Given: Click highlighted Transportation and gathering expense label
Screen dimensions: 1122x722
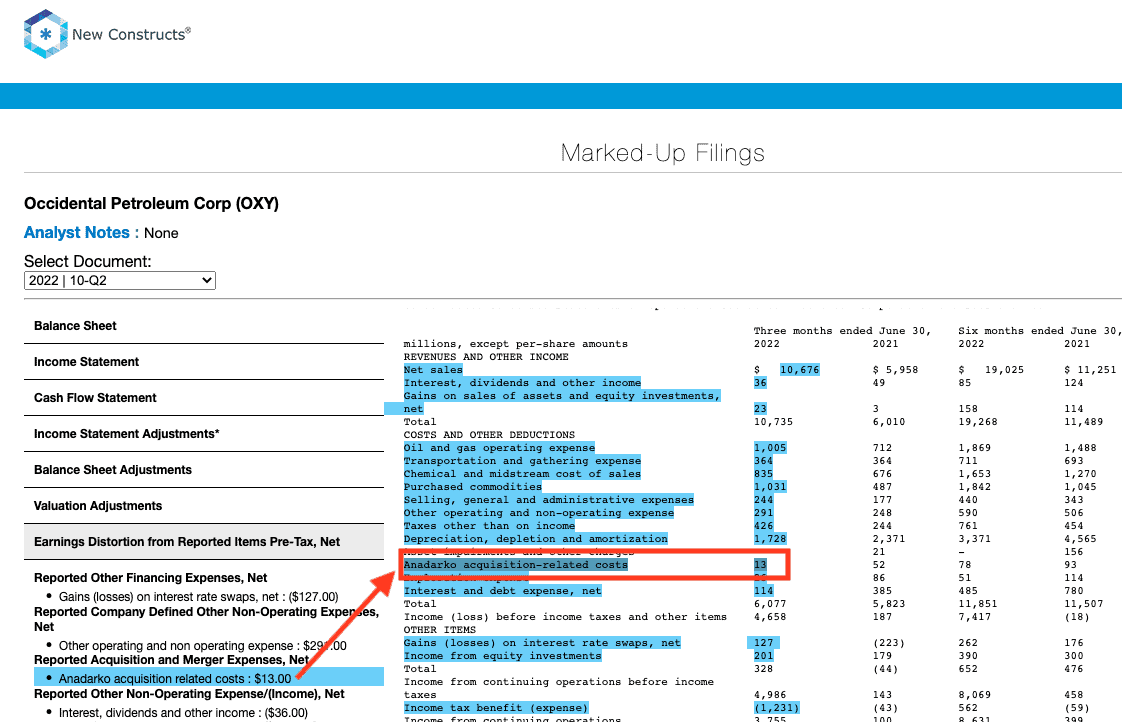Looking at the screenshot, I should pos(522,461).
